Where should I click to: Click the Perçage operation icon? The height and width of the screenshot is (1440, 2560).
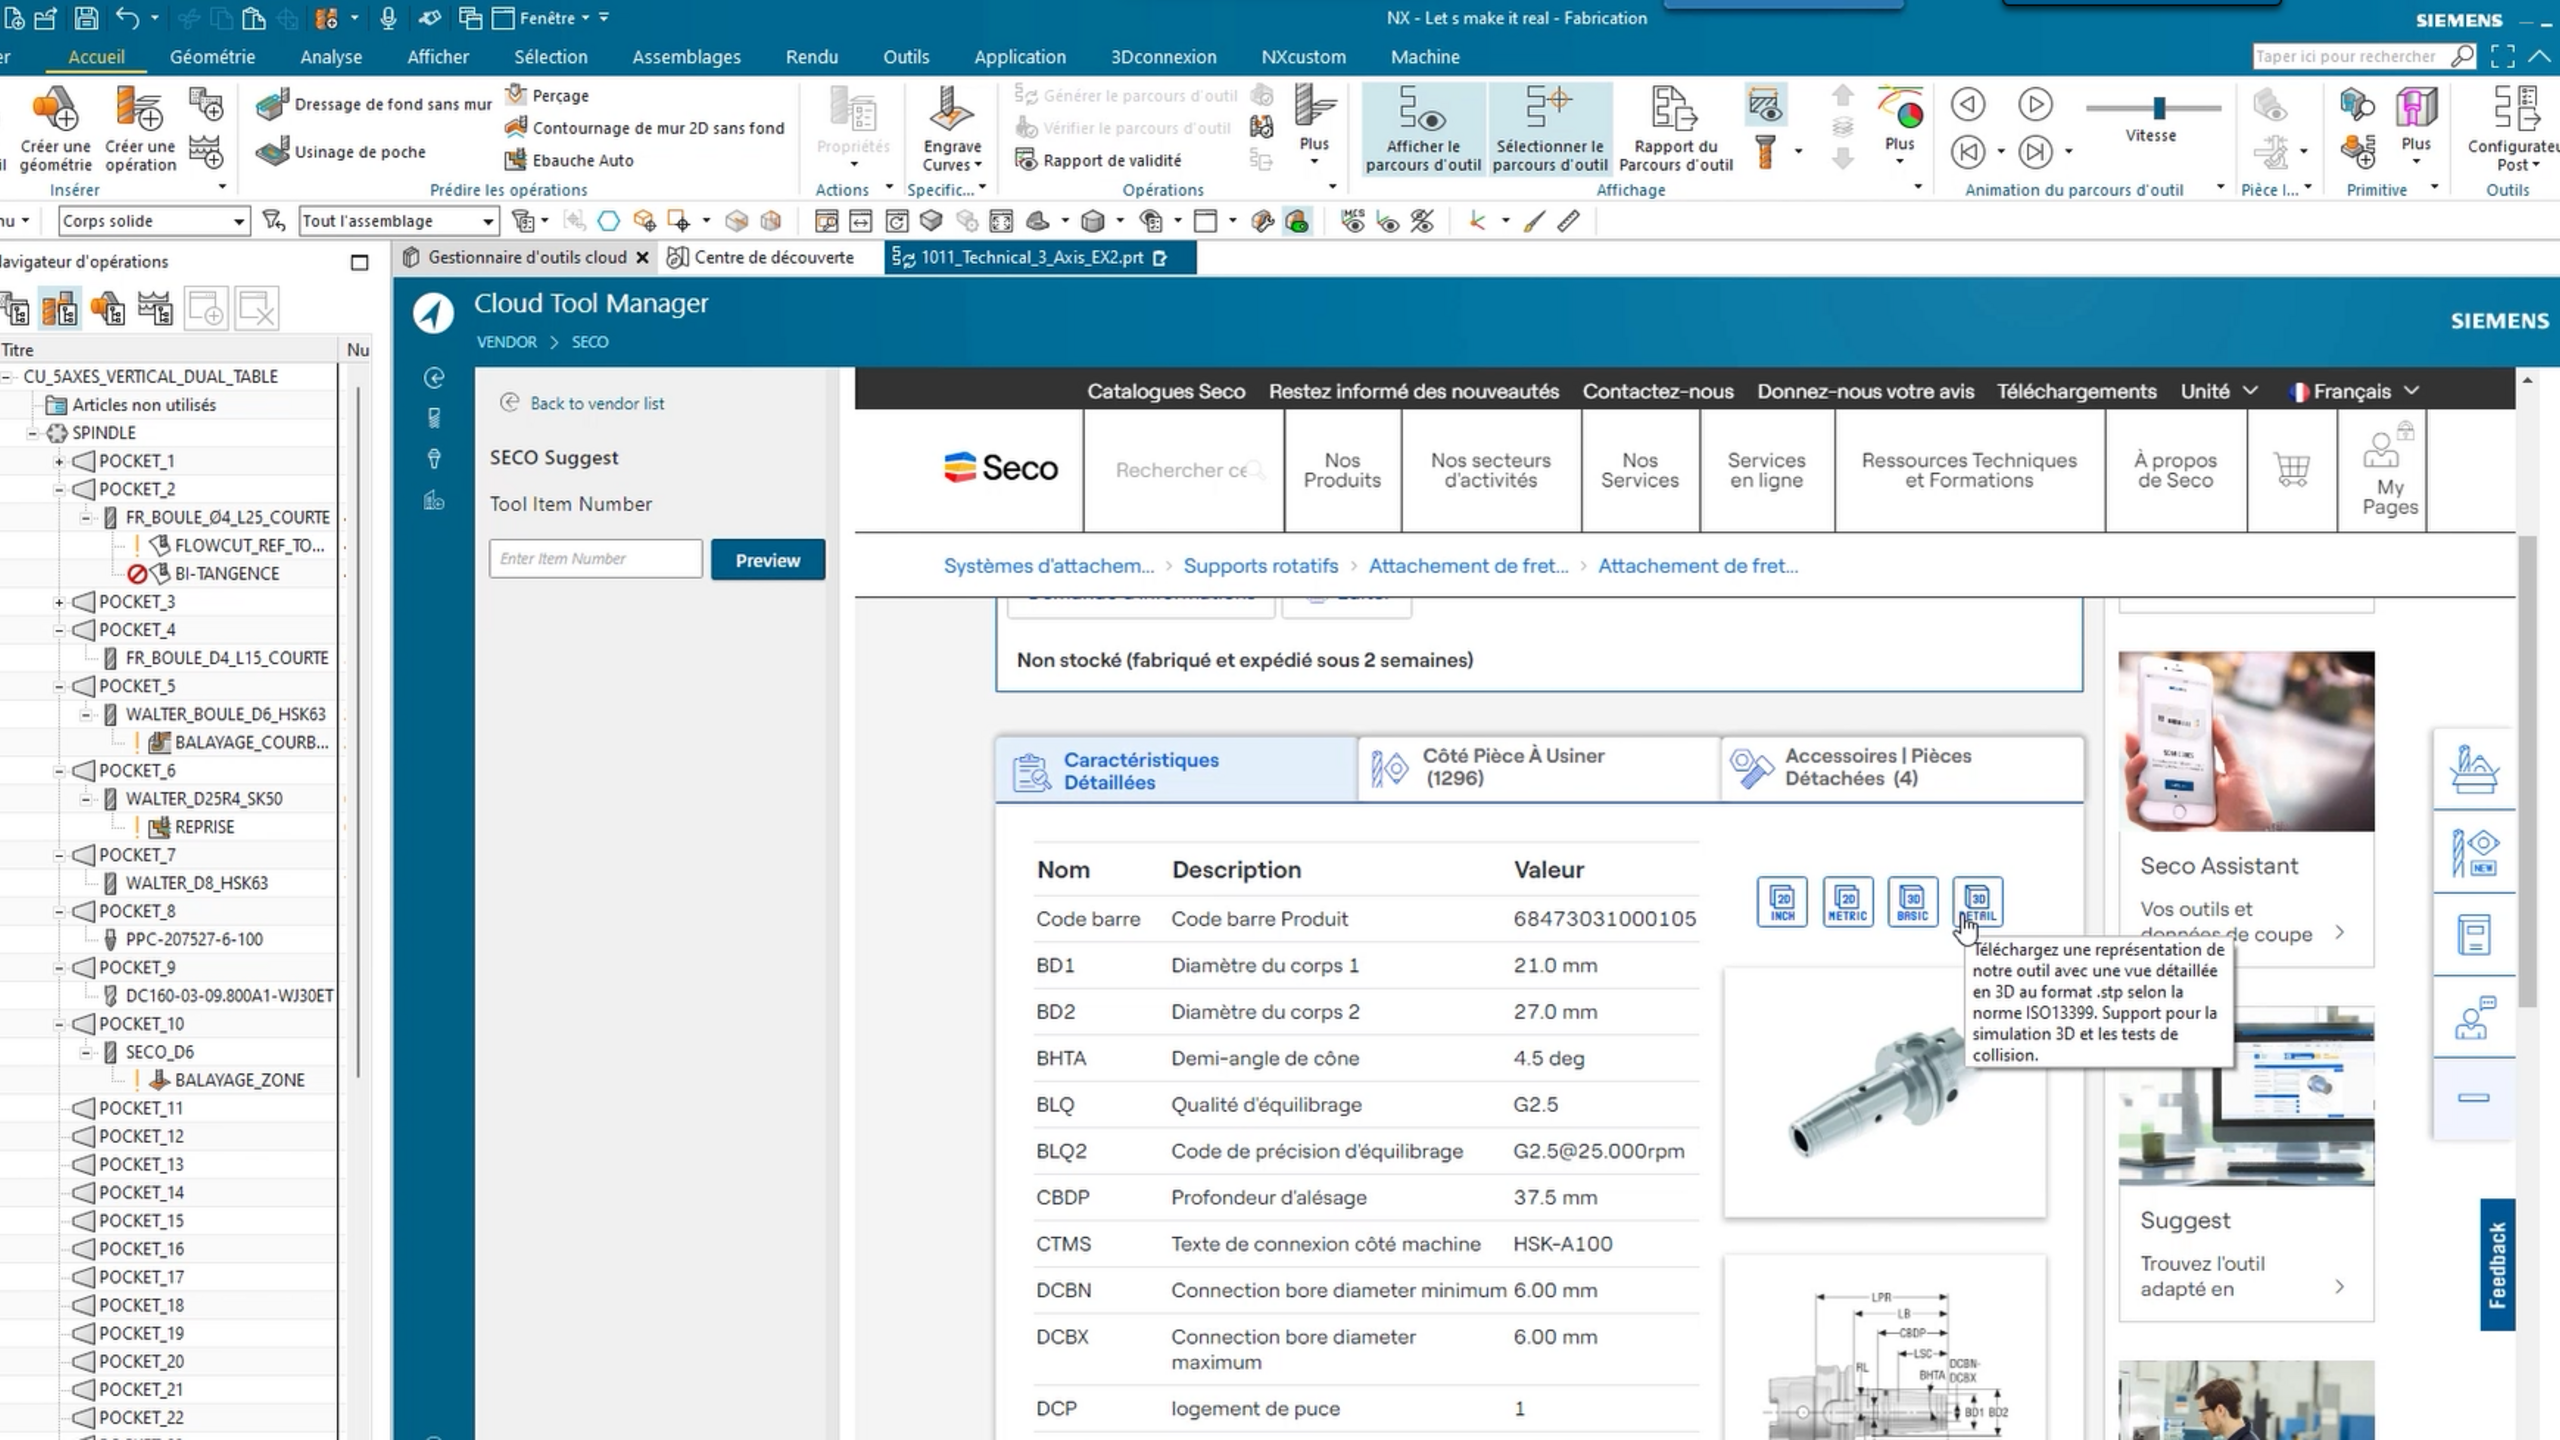point(516,95)
